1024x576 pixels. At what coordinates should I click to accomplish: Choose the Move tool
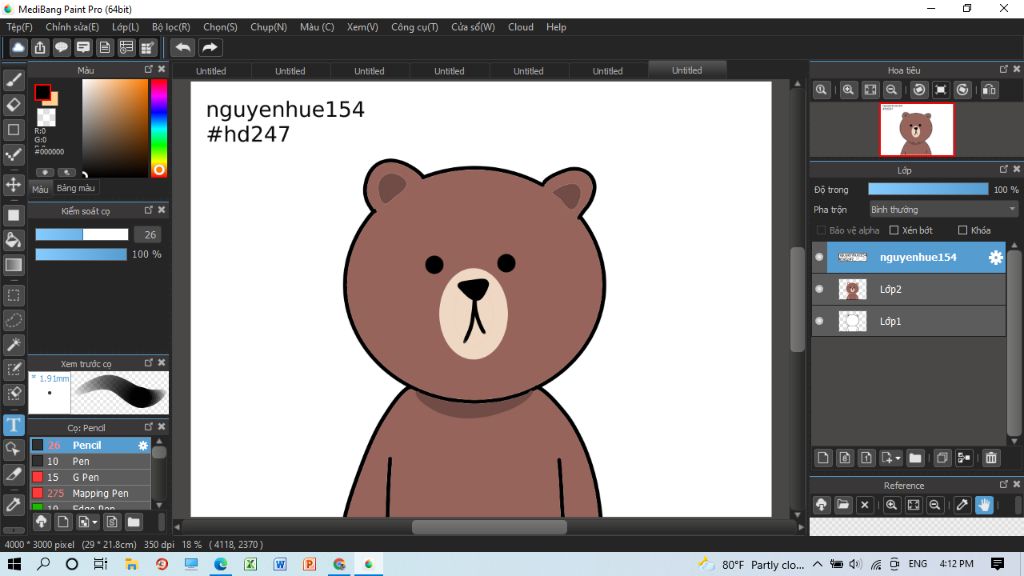[14, 185]
